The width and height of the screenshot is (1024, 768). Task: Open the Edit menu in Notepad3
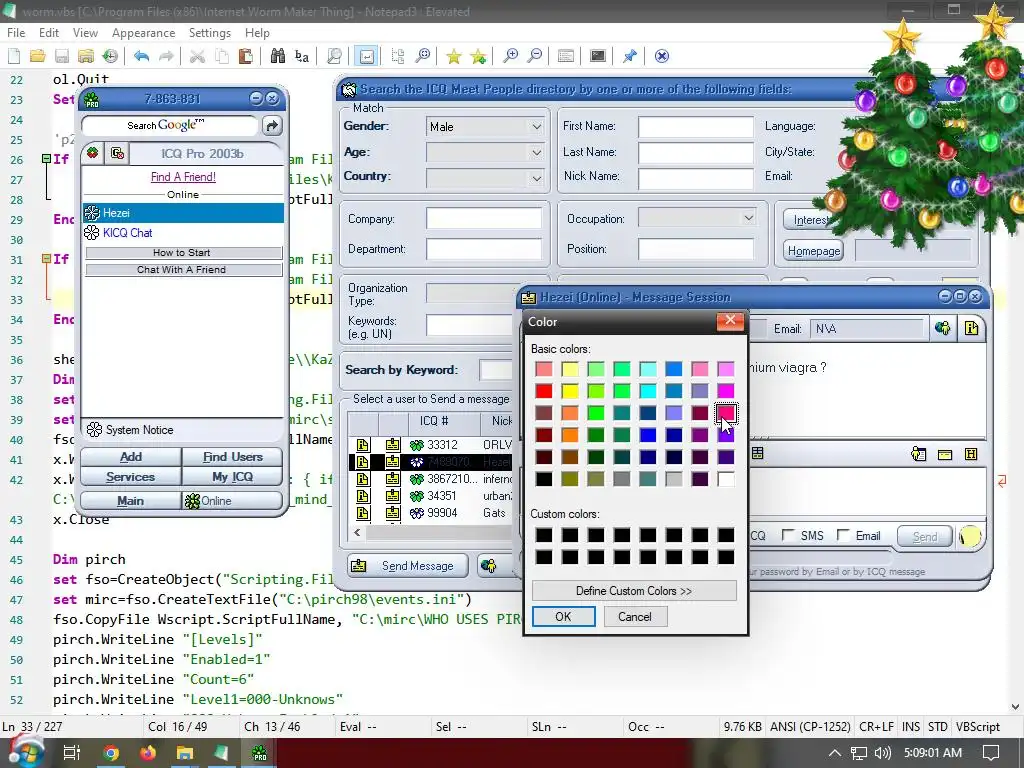(x=49, y=33)
